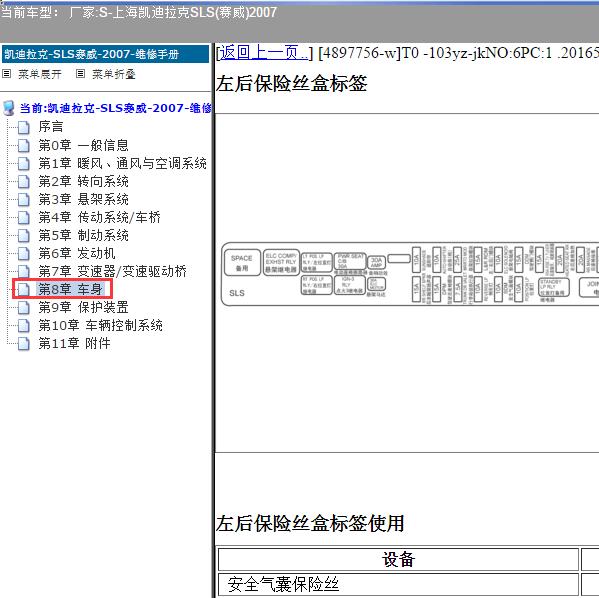Click the page icon next to 第10章

click(x=24, y=326)
